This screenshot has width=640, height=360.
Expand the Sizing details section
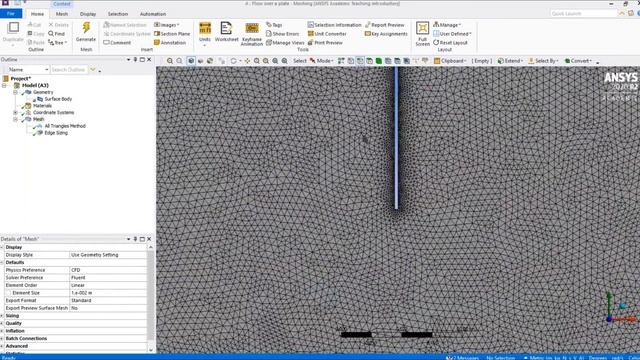2,316
